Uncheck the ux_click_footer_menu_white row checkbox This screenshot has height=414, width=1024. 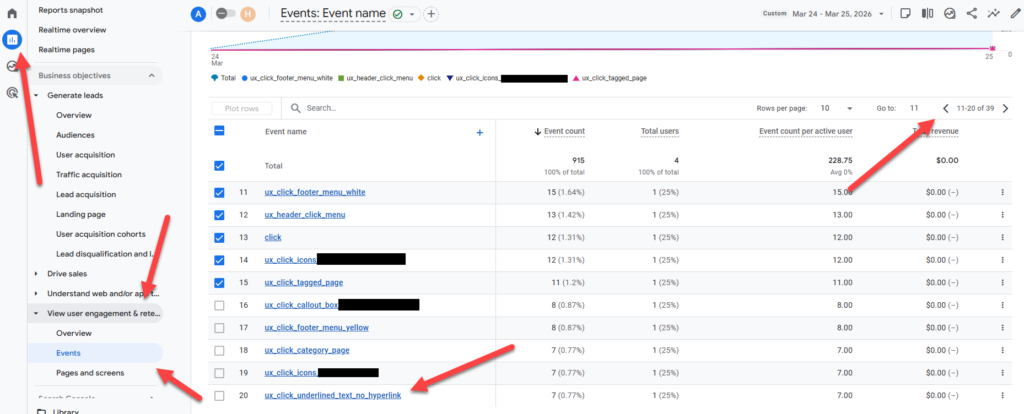coord(219,193)
